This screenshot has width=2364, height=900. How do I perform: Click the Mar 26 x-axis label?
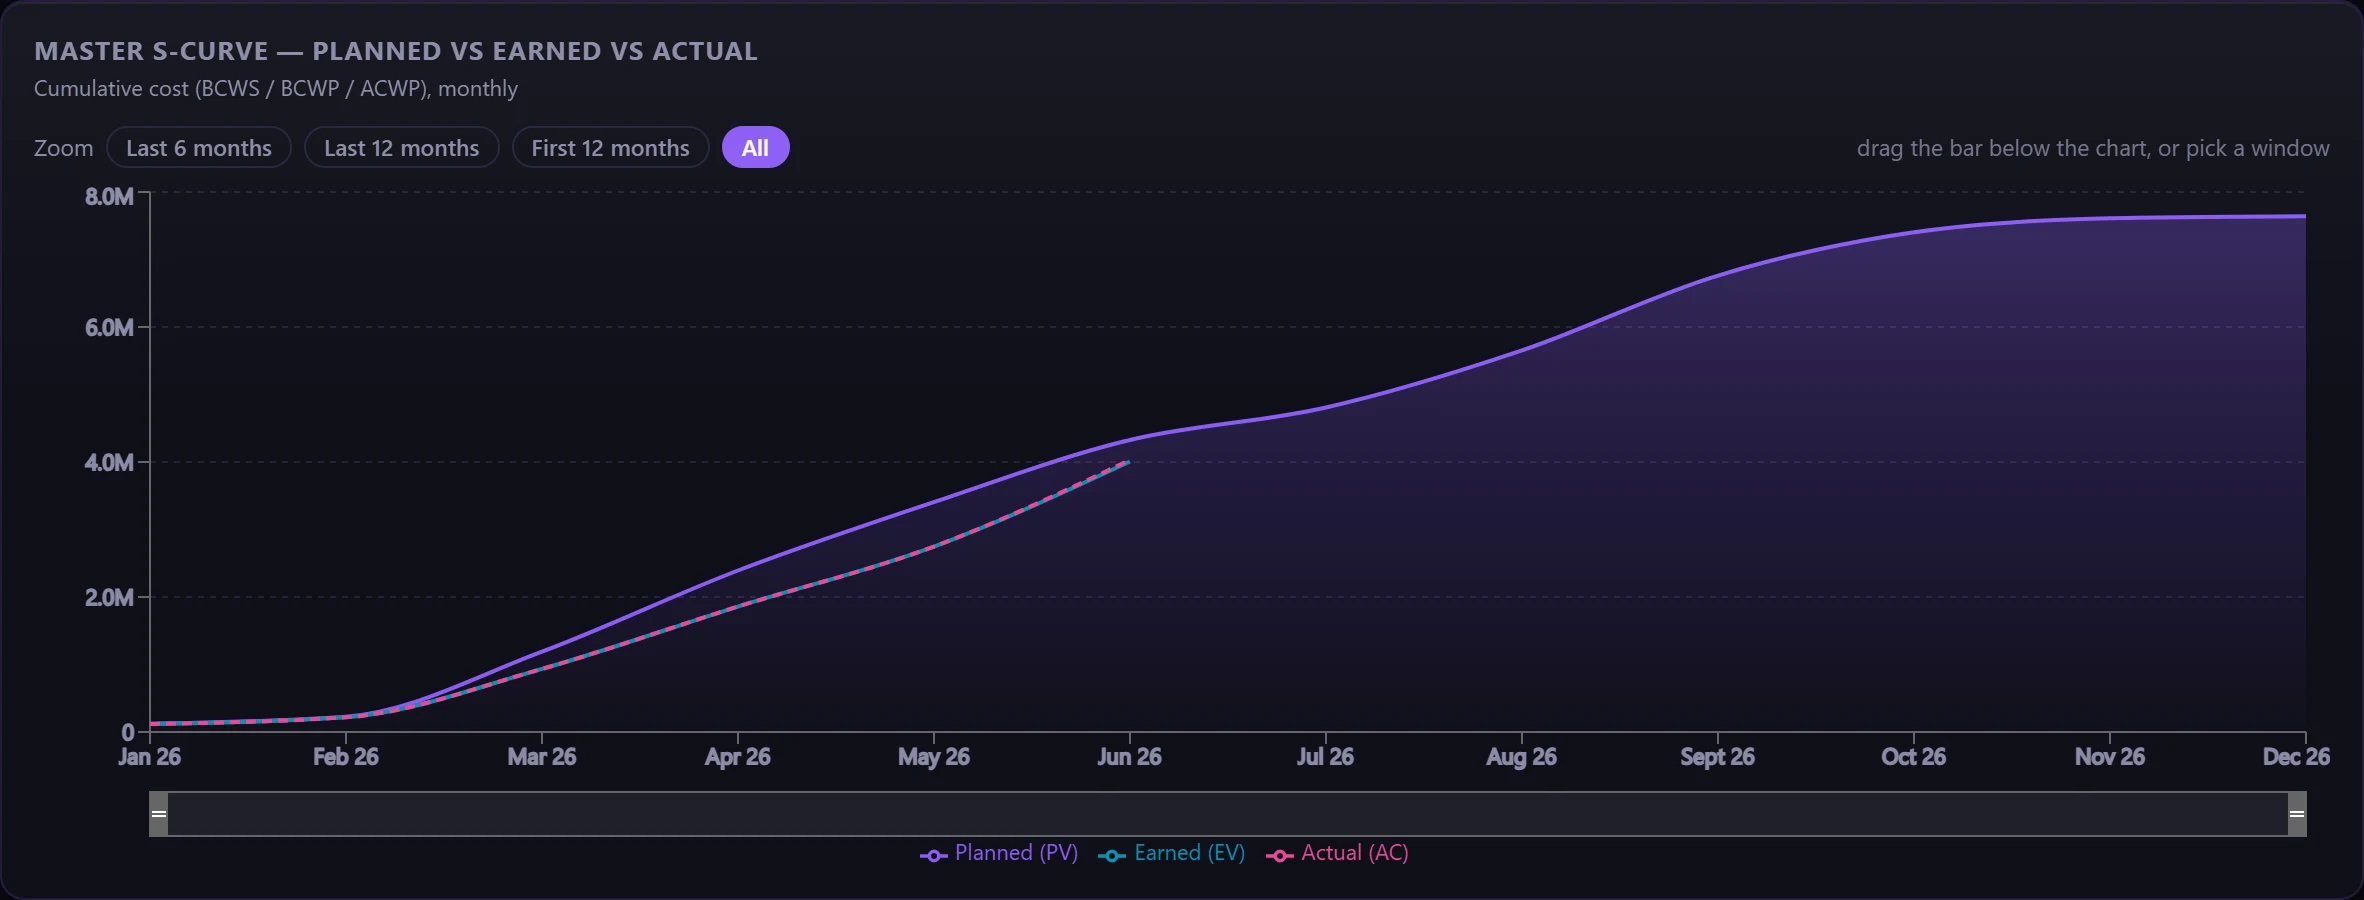click(541, 757)
